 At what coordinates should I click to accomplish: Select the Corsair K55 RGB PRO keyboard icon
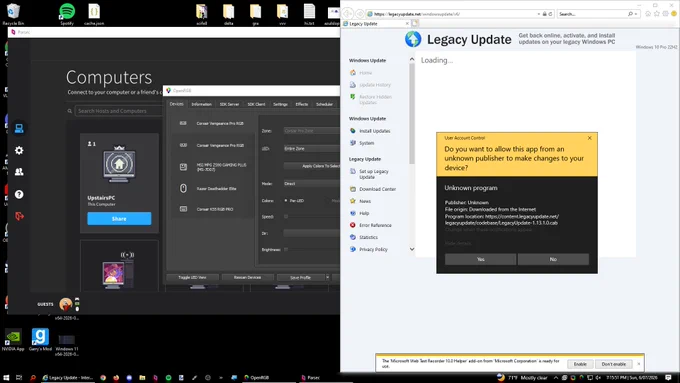point(183,209)
